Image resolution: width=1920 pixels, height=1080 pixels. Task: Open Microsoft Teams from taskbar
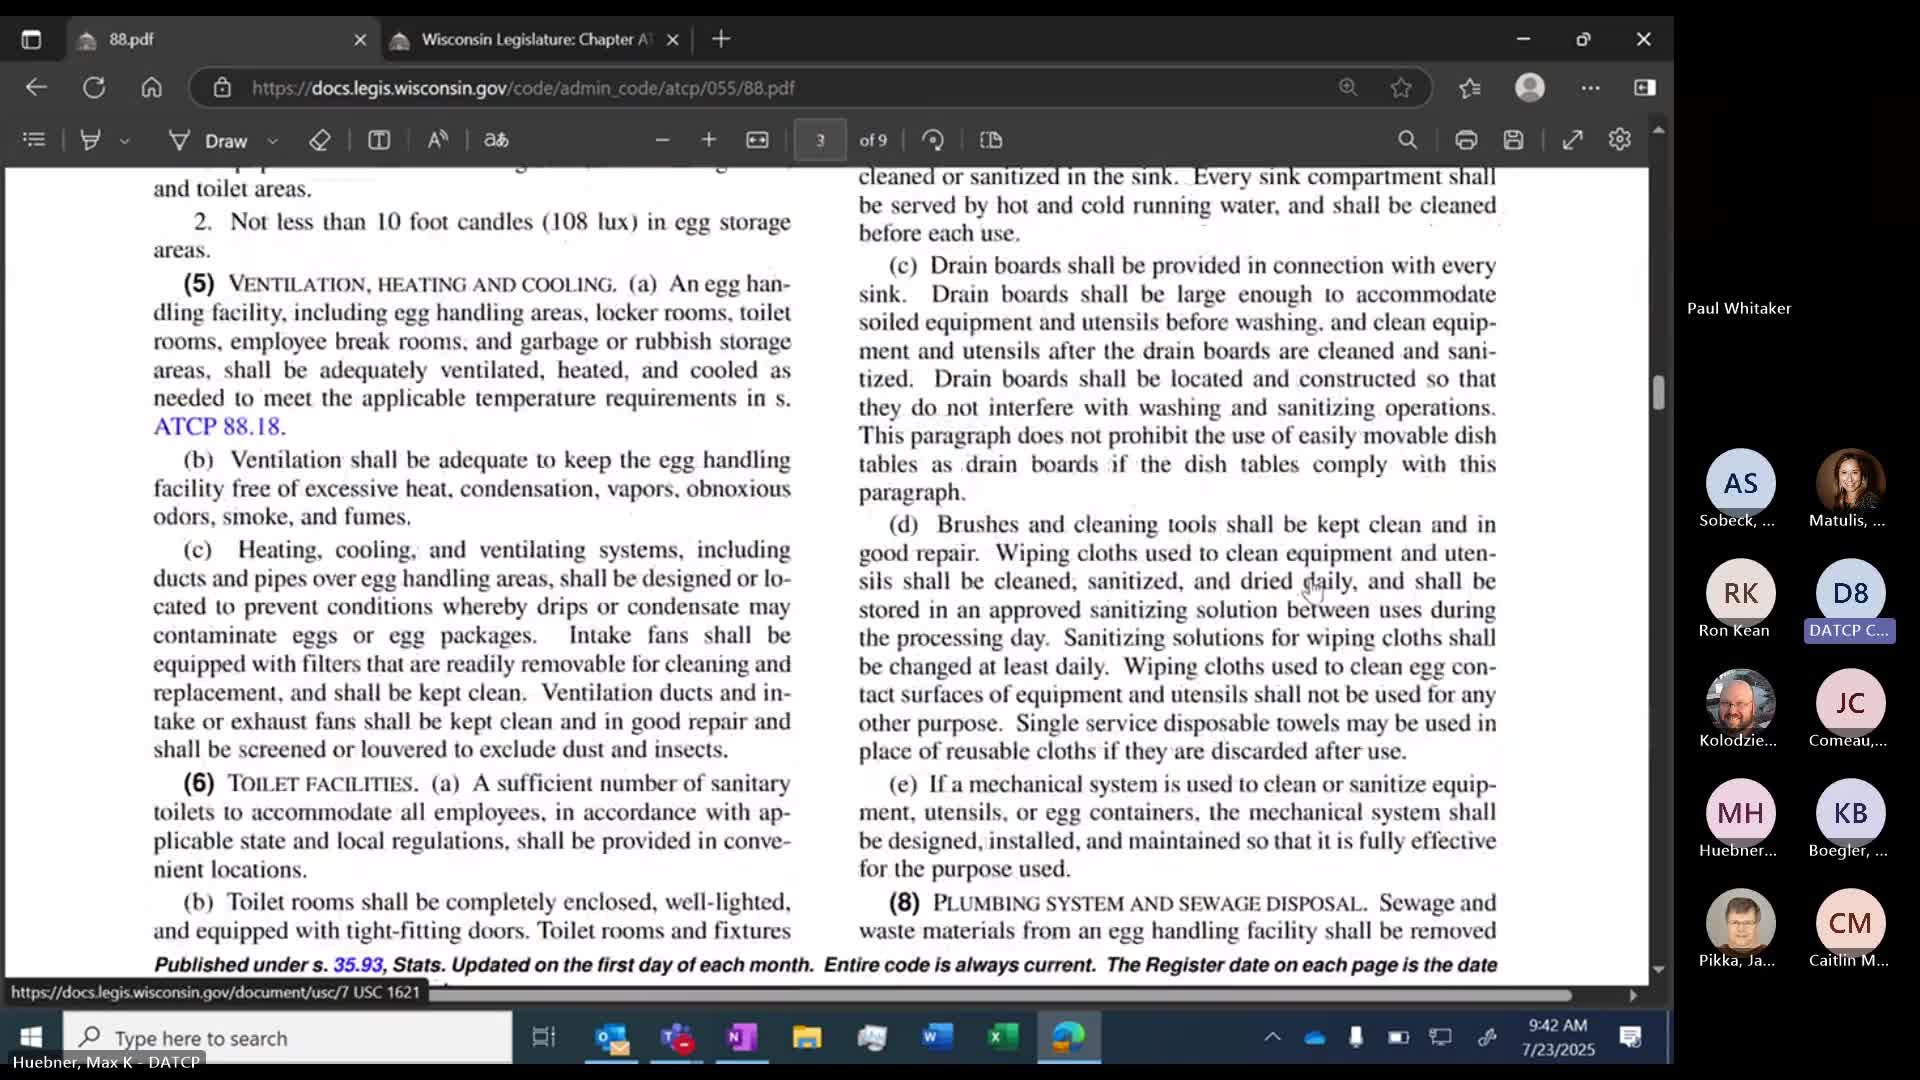(677, 1038)
